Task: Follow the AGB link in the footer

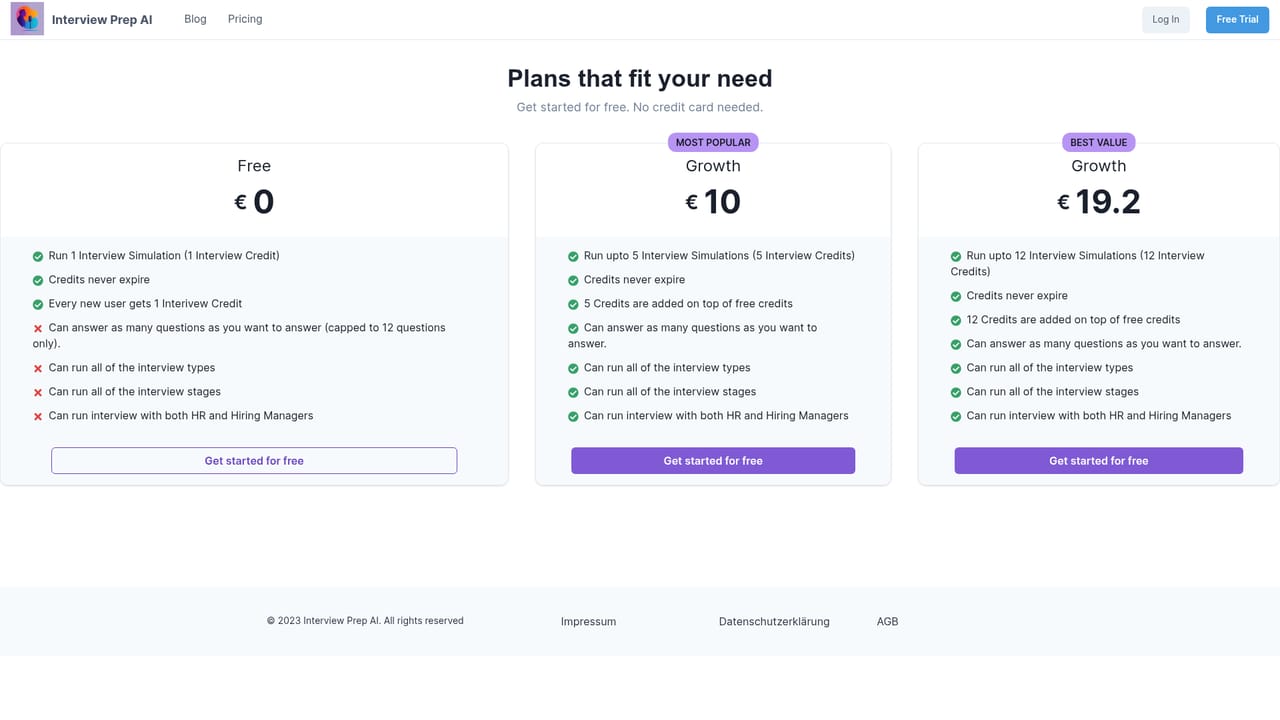Action: pyautogui.click(x=887, y=622)
